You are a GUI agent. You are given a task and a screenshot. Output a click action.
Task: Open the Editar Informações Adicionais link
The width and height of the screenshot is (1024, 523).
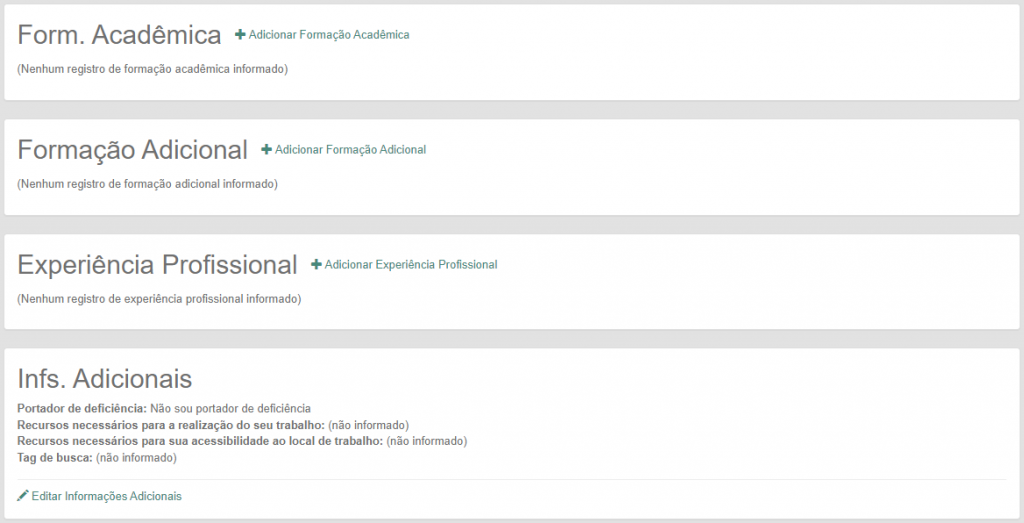point(106,496)
